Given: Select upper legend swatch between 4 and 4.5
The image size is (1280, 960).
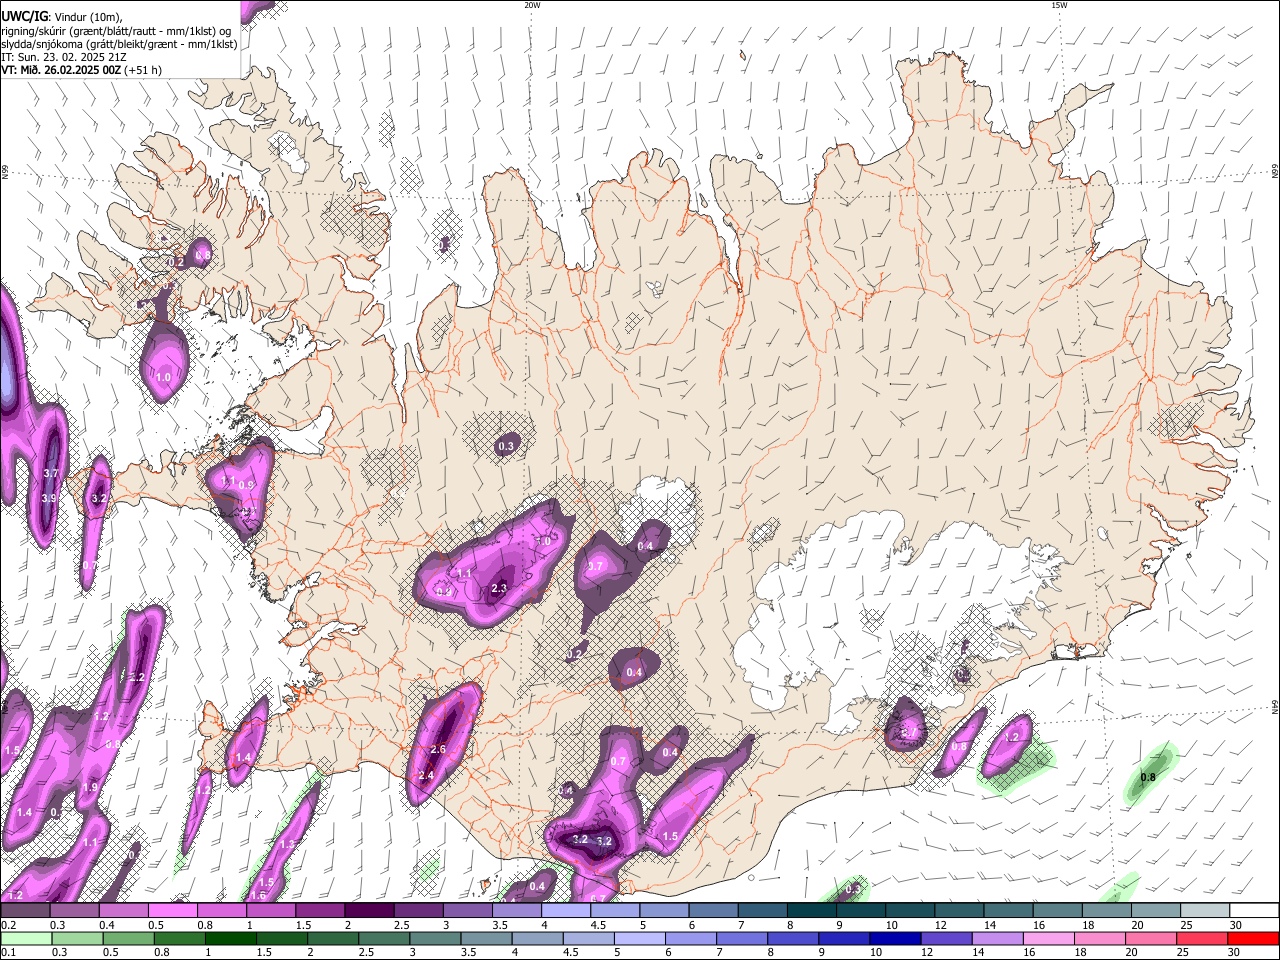Looking at the screenshot, I should pos(566,911).
